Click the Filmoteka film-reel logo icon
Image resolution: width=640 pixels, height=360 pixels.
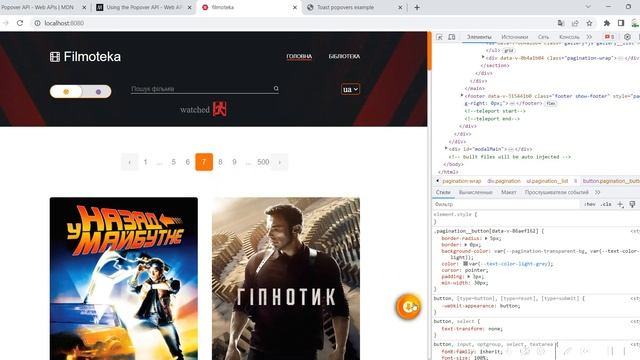[55, 57]
